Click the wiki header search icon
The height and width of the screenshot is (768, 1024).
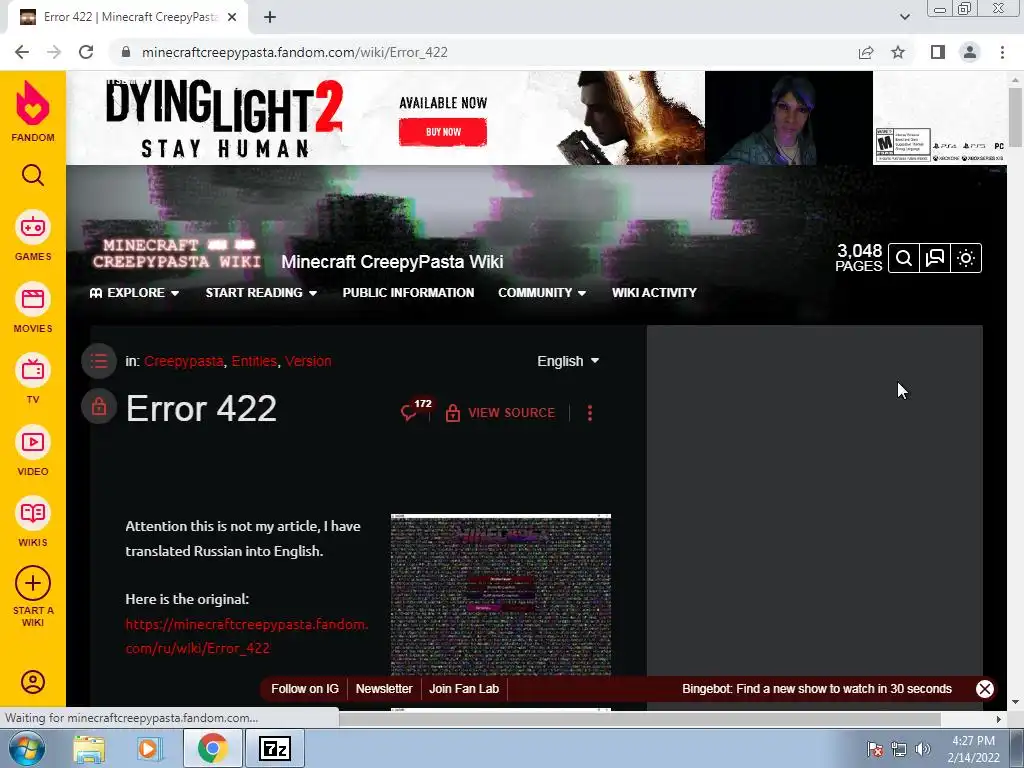[x=904, y=258]
